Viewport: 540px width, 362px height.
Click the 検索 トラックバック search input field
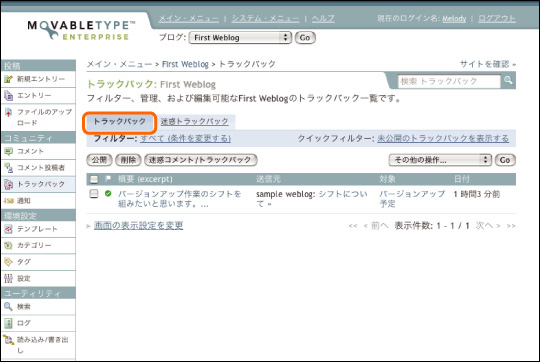[x=449, y=81]
